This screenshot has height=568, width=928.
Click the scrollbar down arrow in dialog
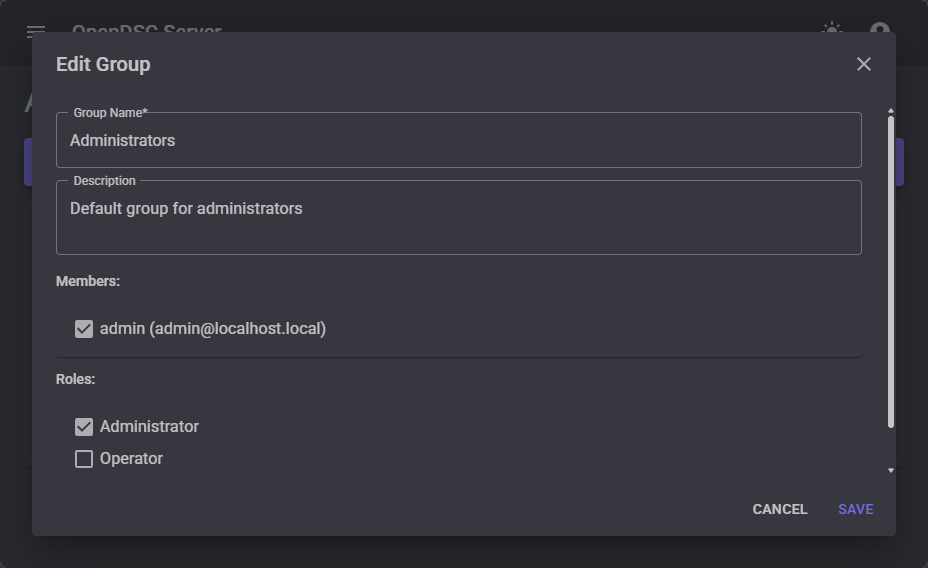[891, 470]
